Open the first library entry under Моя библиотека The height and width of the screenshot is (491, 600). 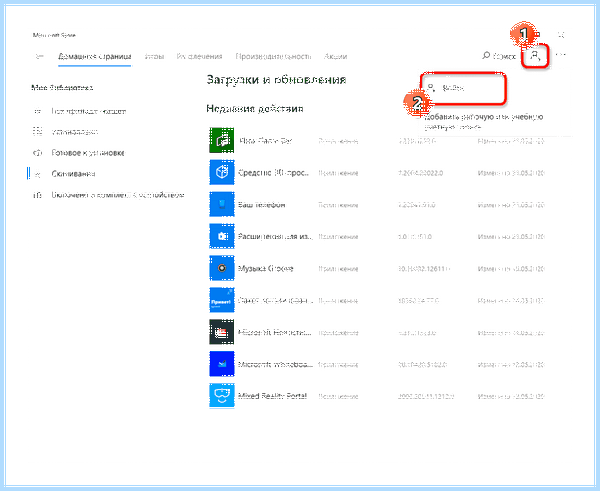pos(89,111)
